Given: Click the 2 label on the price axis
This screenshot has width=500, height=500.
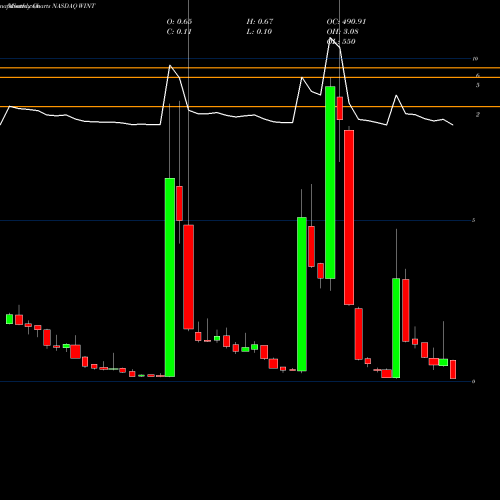Looking at the screenshot, I should pos(477,115).
